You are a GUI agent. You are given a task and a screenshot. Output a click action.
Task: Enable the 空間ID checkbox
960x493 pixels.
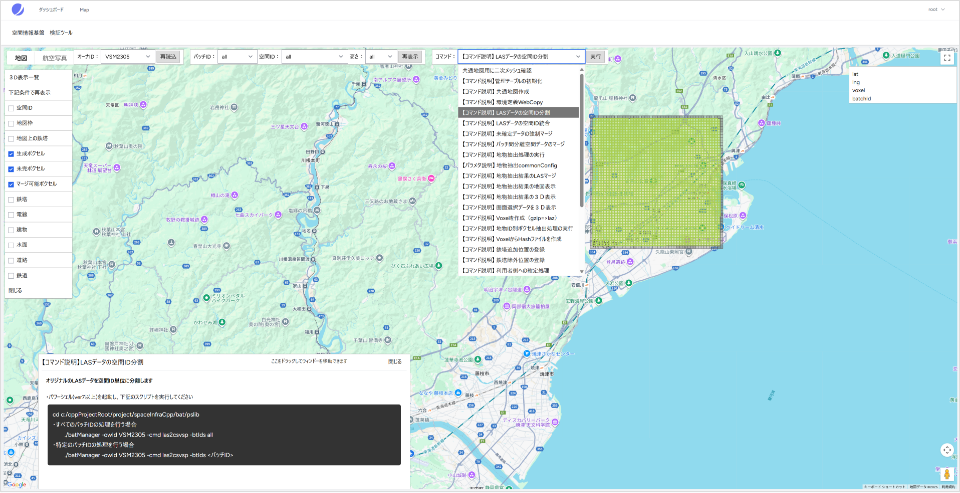click(x=11, y=107)
